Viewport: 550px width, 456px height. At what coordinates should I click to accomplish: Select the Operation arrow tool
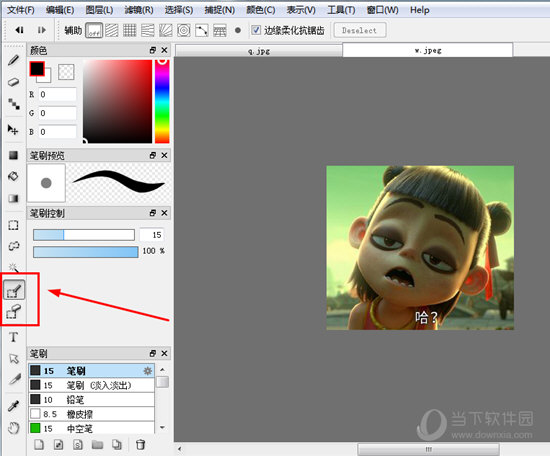[14, 358]
